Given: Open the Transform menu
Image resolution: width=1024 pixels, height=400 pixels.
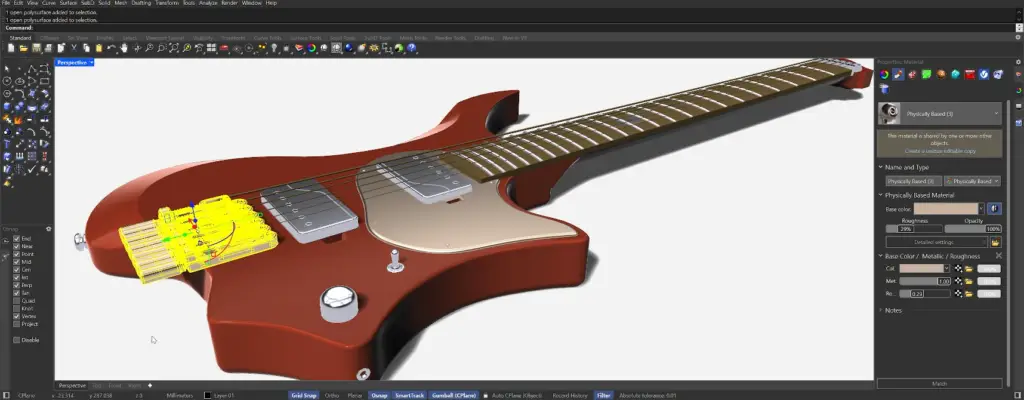Looking at the screenshot, I should [169, 3].
